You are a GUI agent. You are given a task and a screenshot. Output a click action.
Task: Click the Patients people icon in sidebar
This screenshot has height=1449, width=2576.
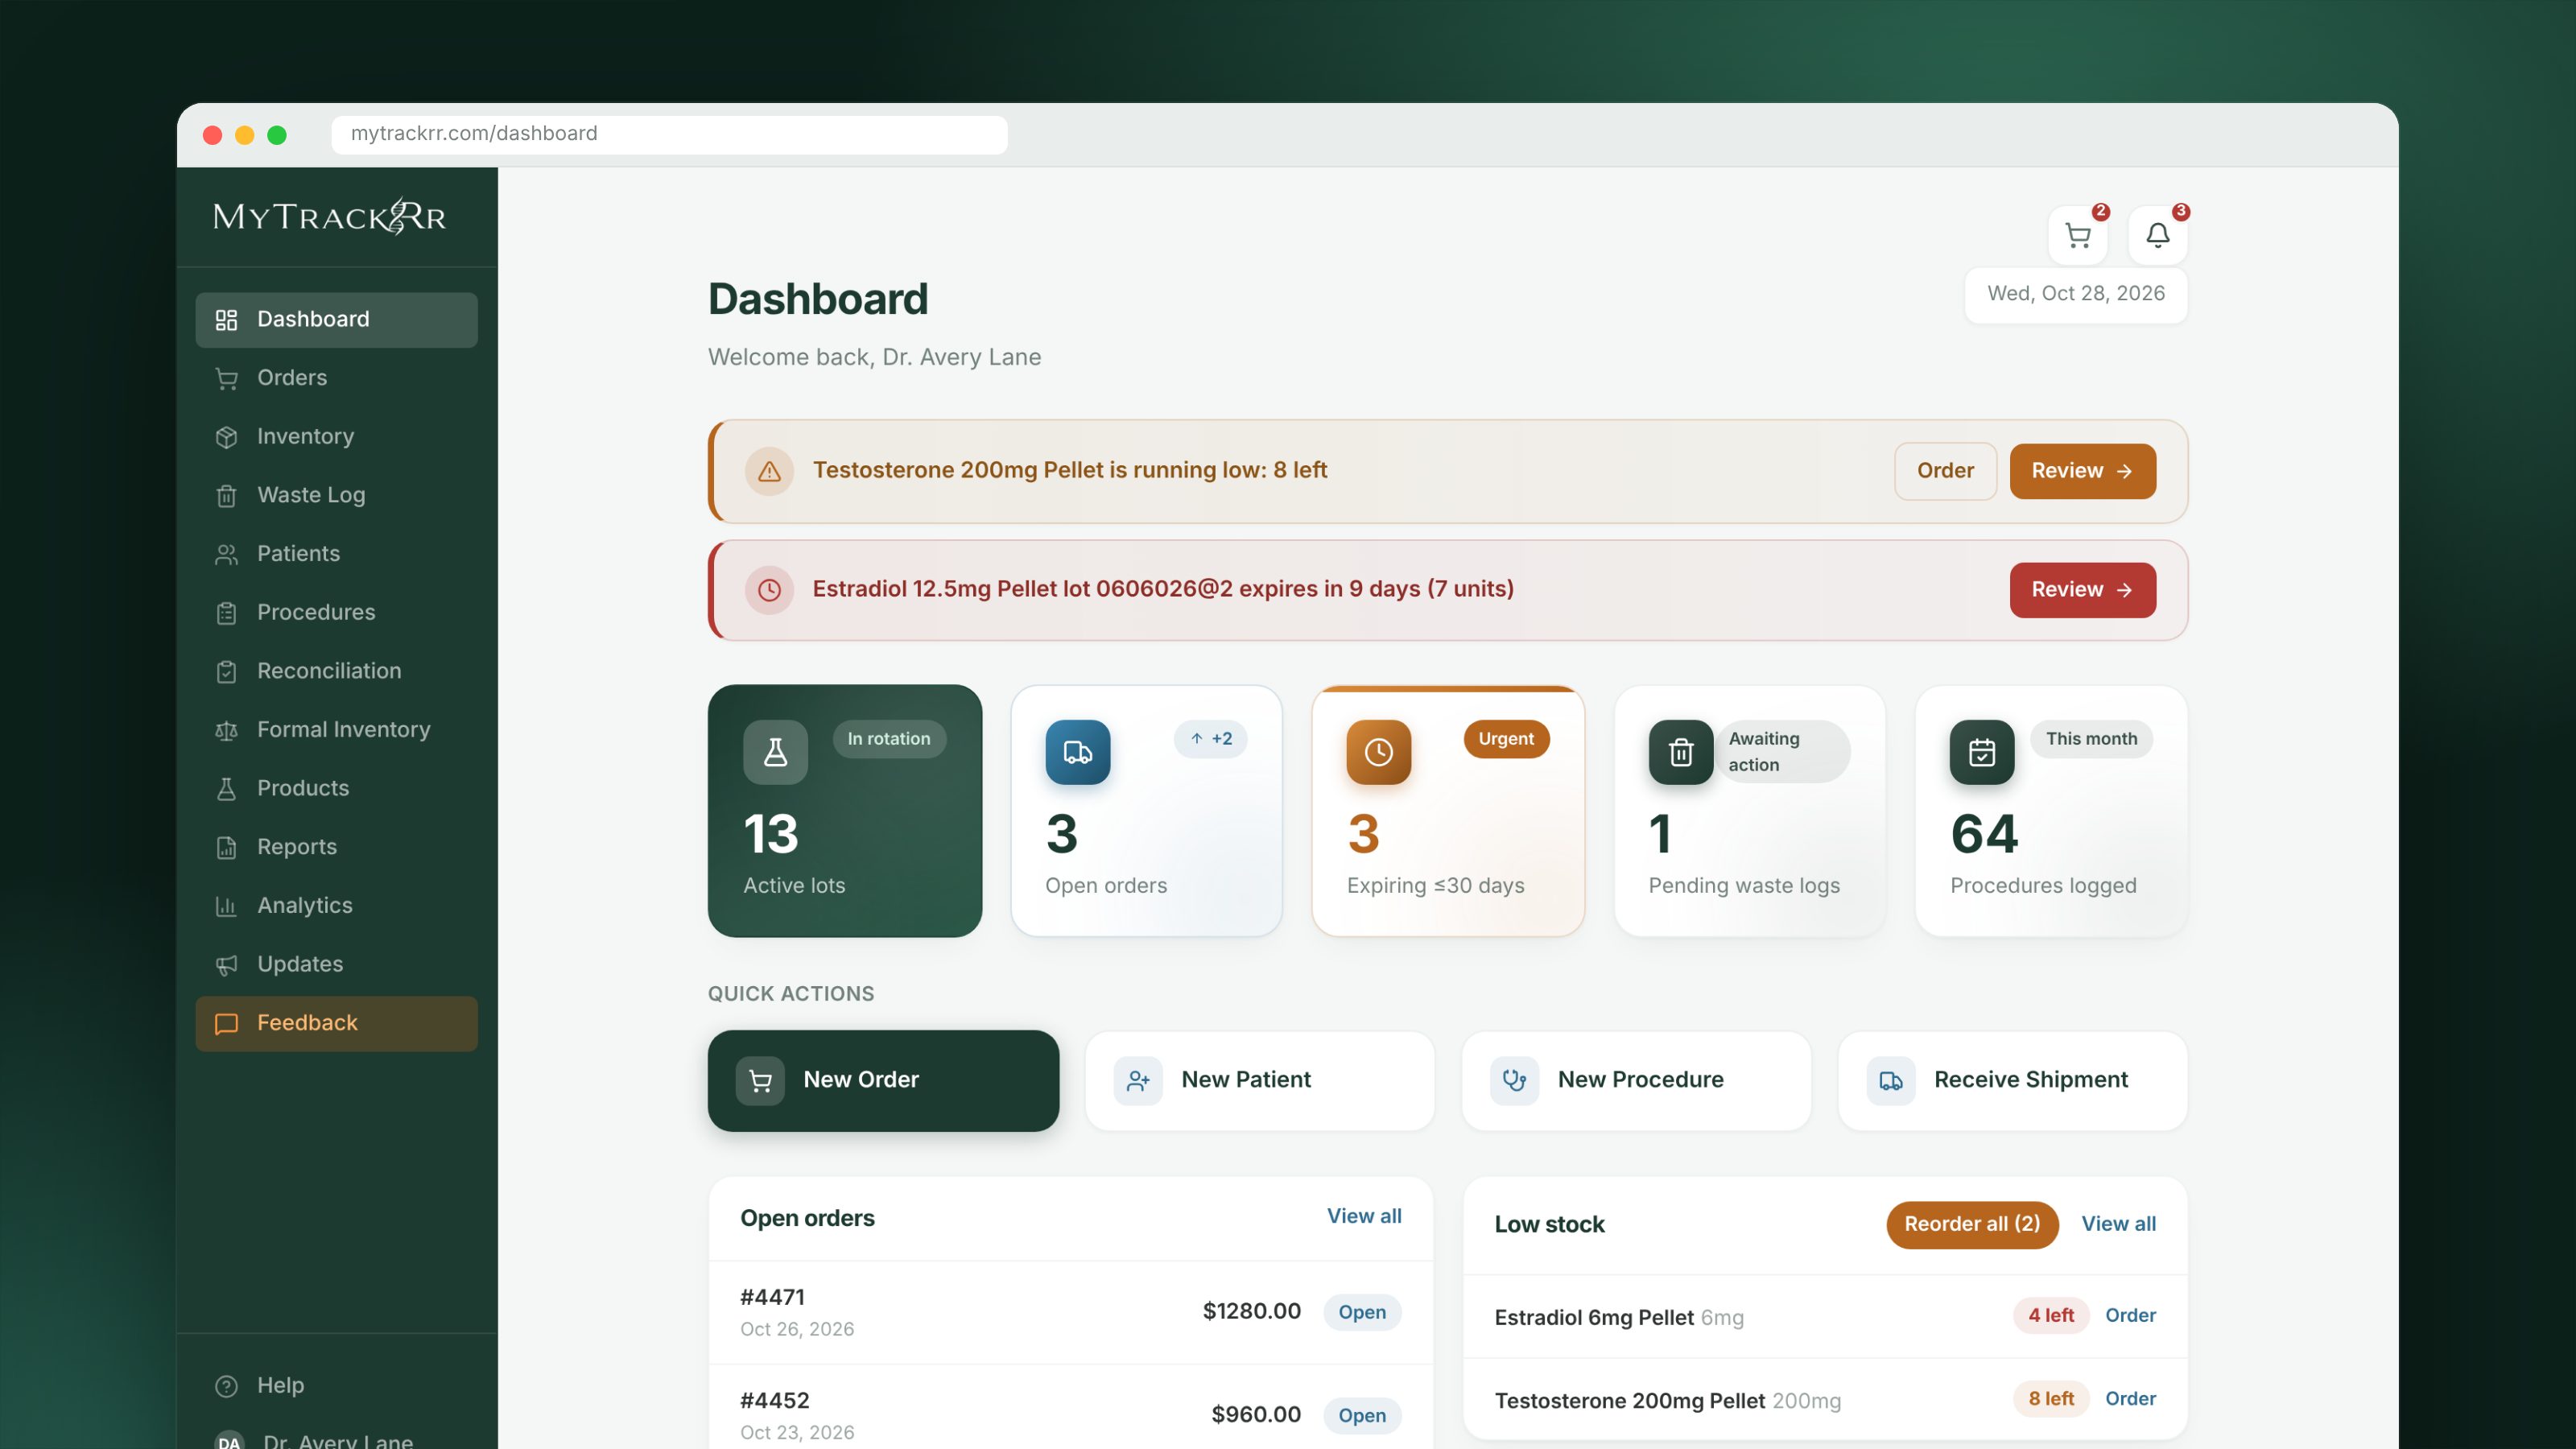click(x=227, y=555)
